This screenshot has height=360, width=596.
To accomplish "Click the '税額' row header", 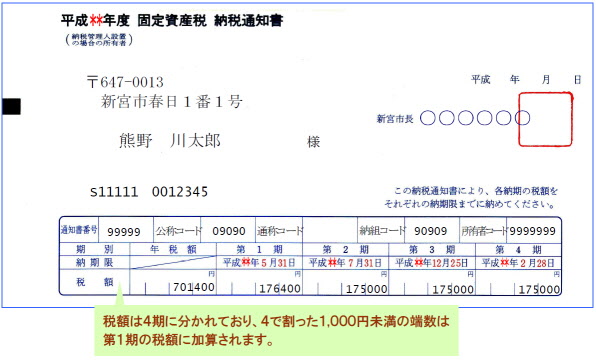I will [x=95, y=282].
